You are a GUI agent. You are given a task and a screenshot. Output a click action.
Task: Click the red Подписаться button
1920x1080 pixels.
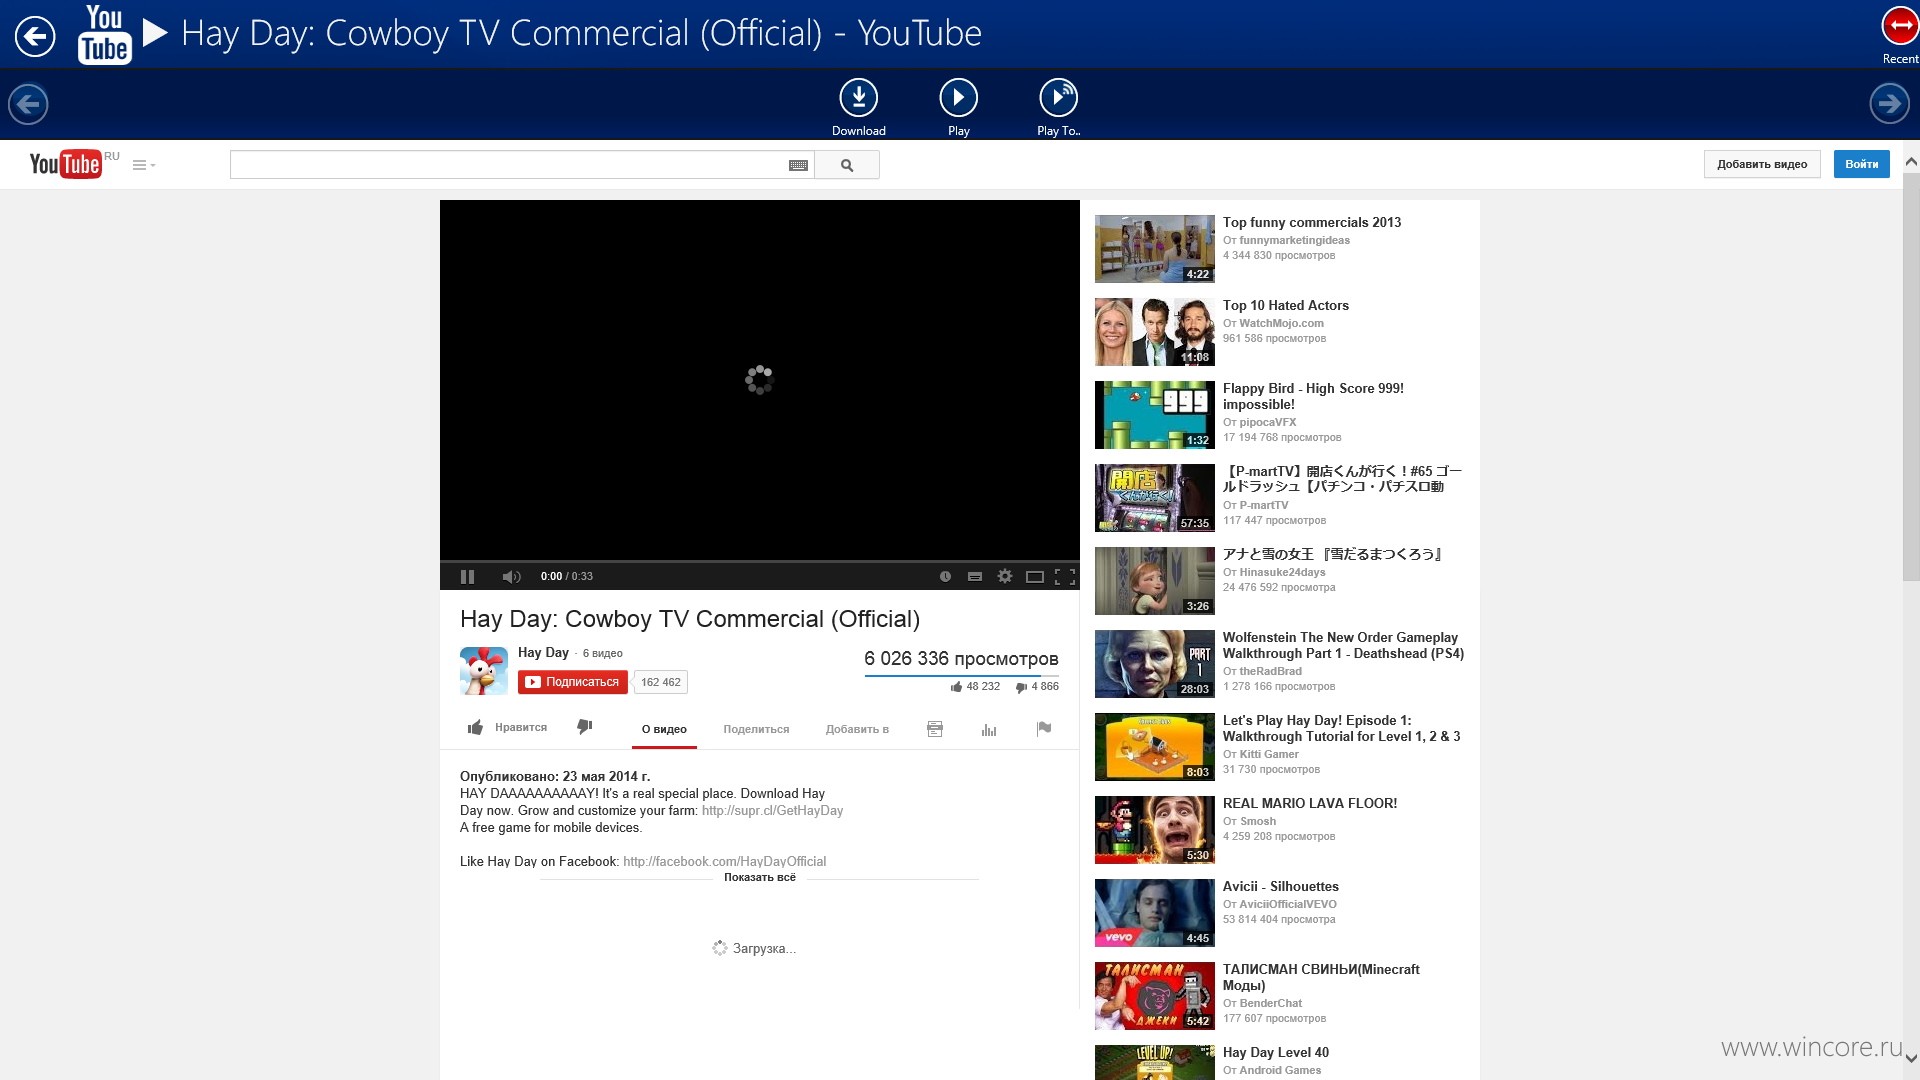573,682
